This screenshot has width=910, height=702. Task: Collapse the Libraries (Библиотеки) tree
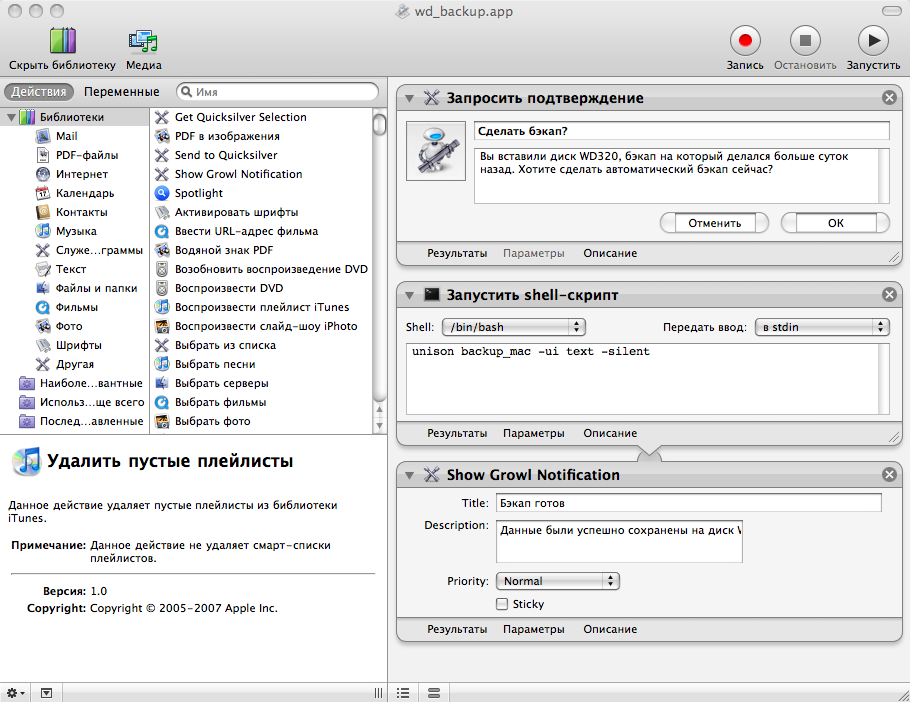[11, 117]
